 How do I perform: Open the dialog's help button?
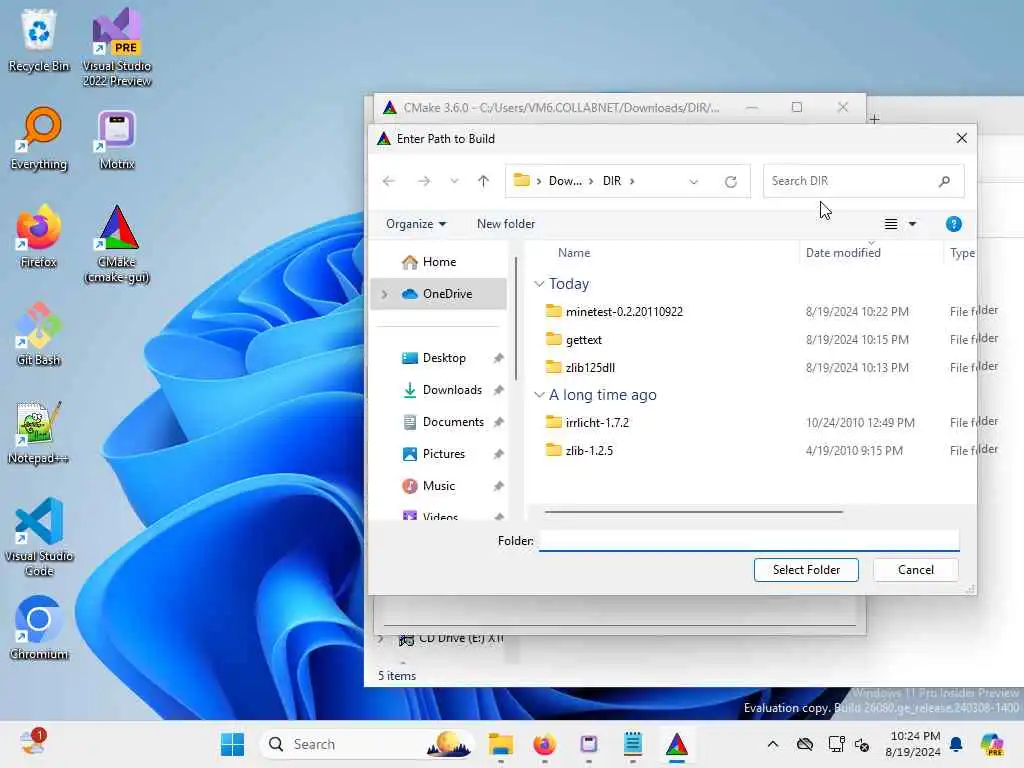pyautogui.click(x=953, y=224)
